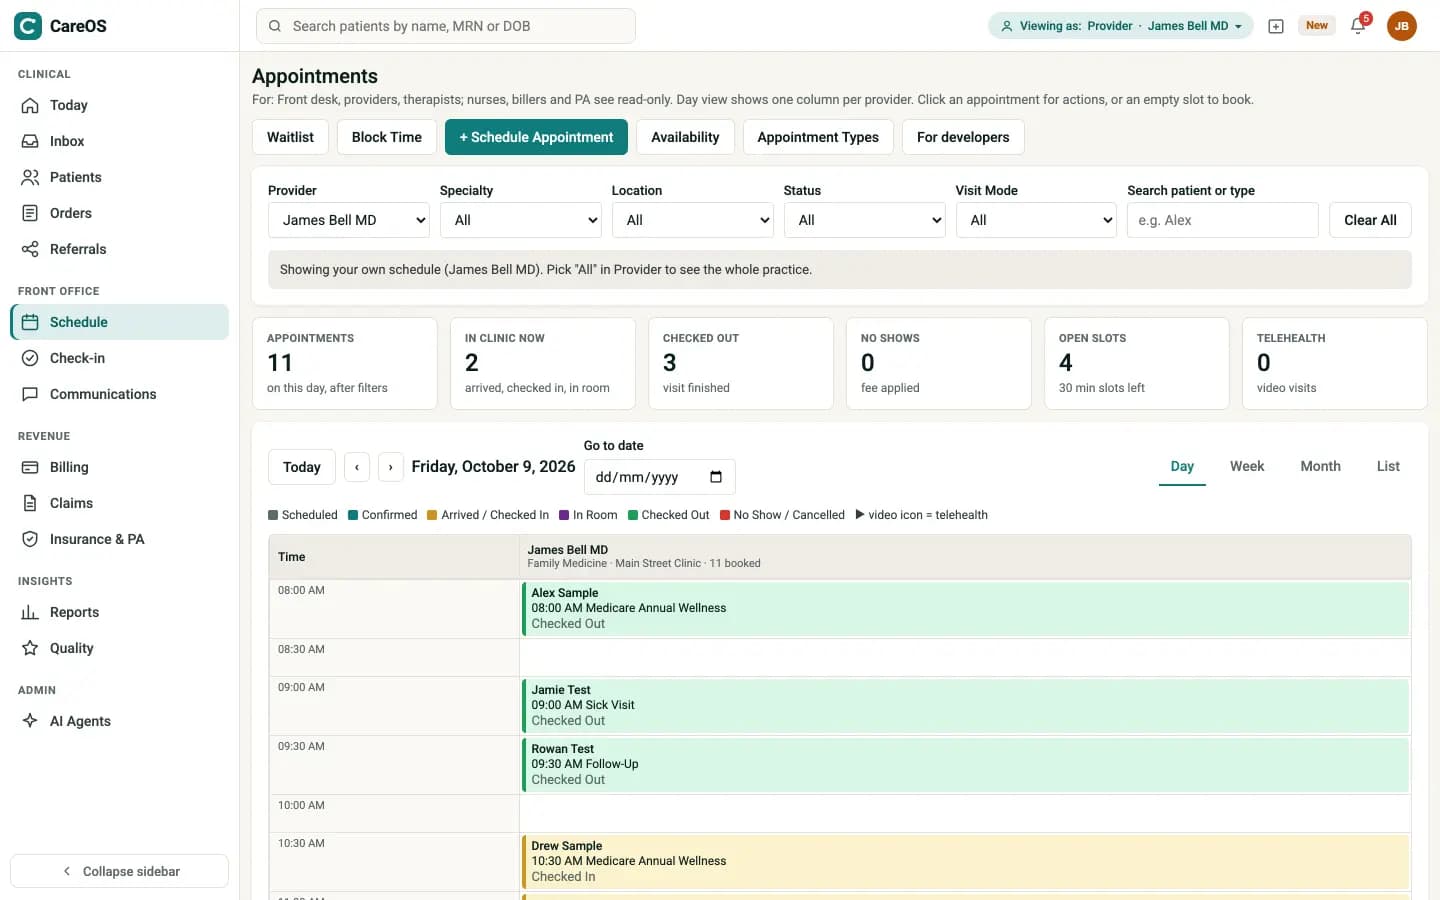
Task: Click the plus-box quick add icon
Action: (1276, 27)
